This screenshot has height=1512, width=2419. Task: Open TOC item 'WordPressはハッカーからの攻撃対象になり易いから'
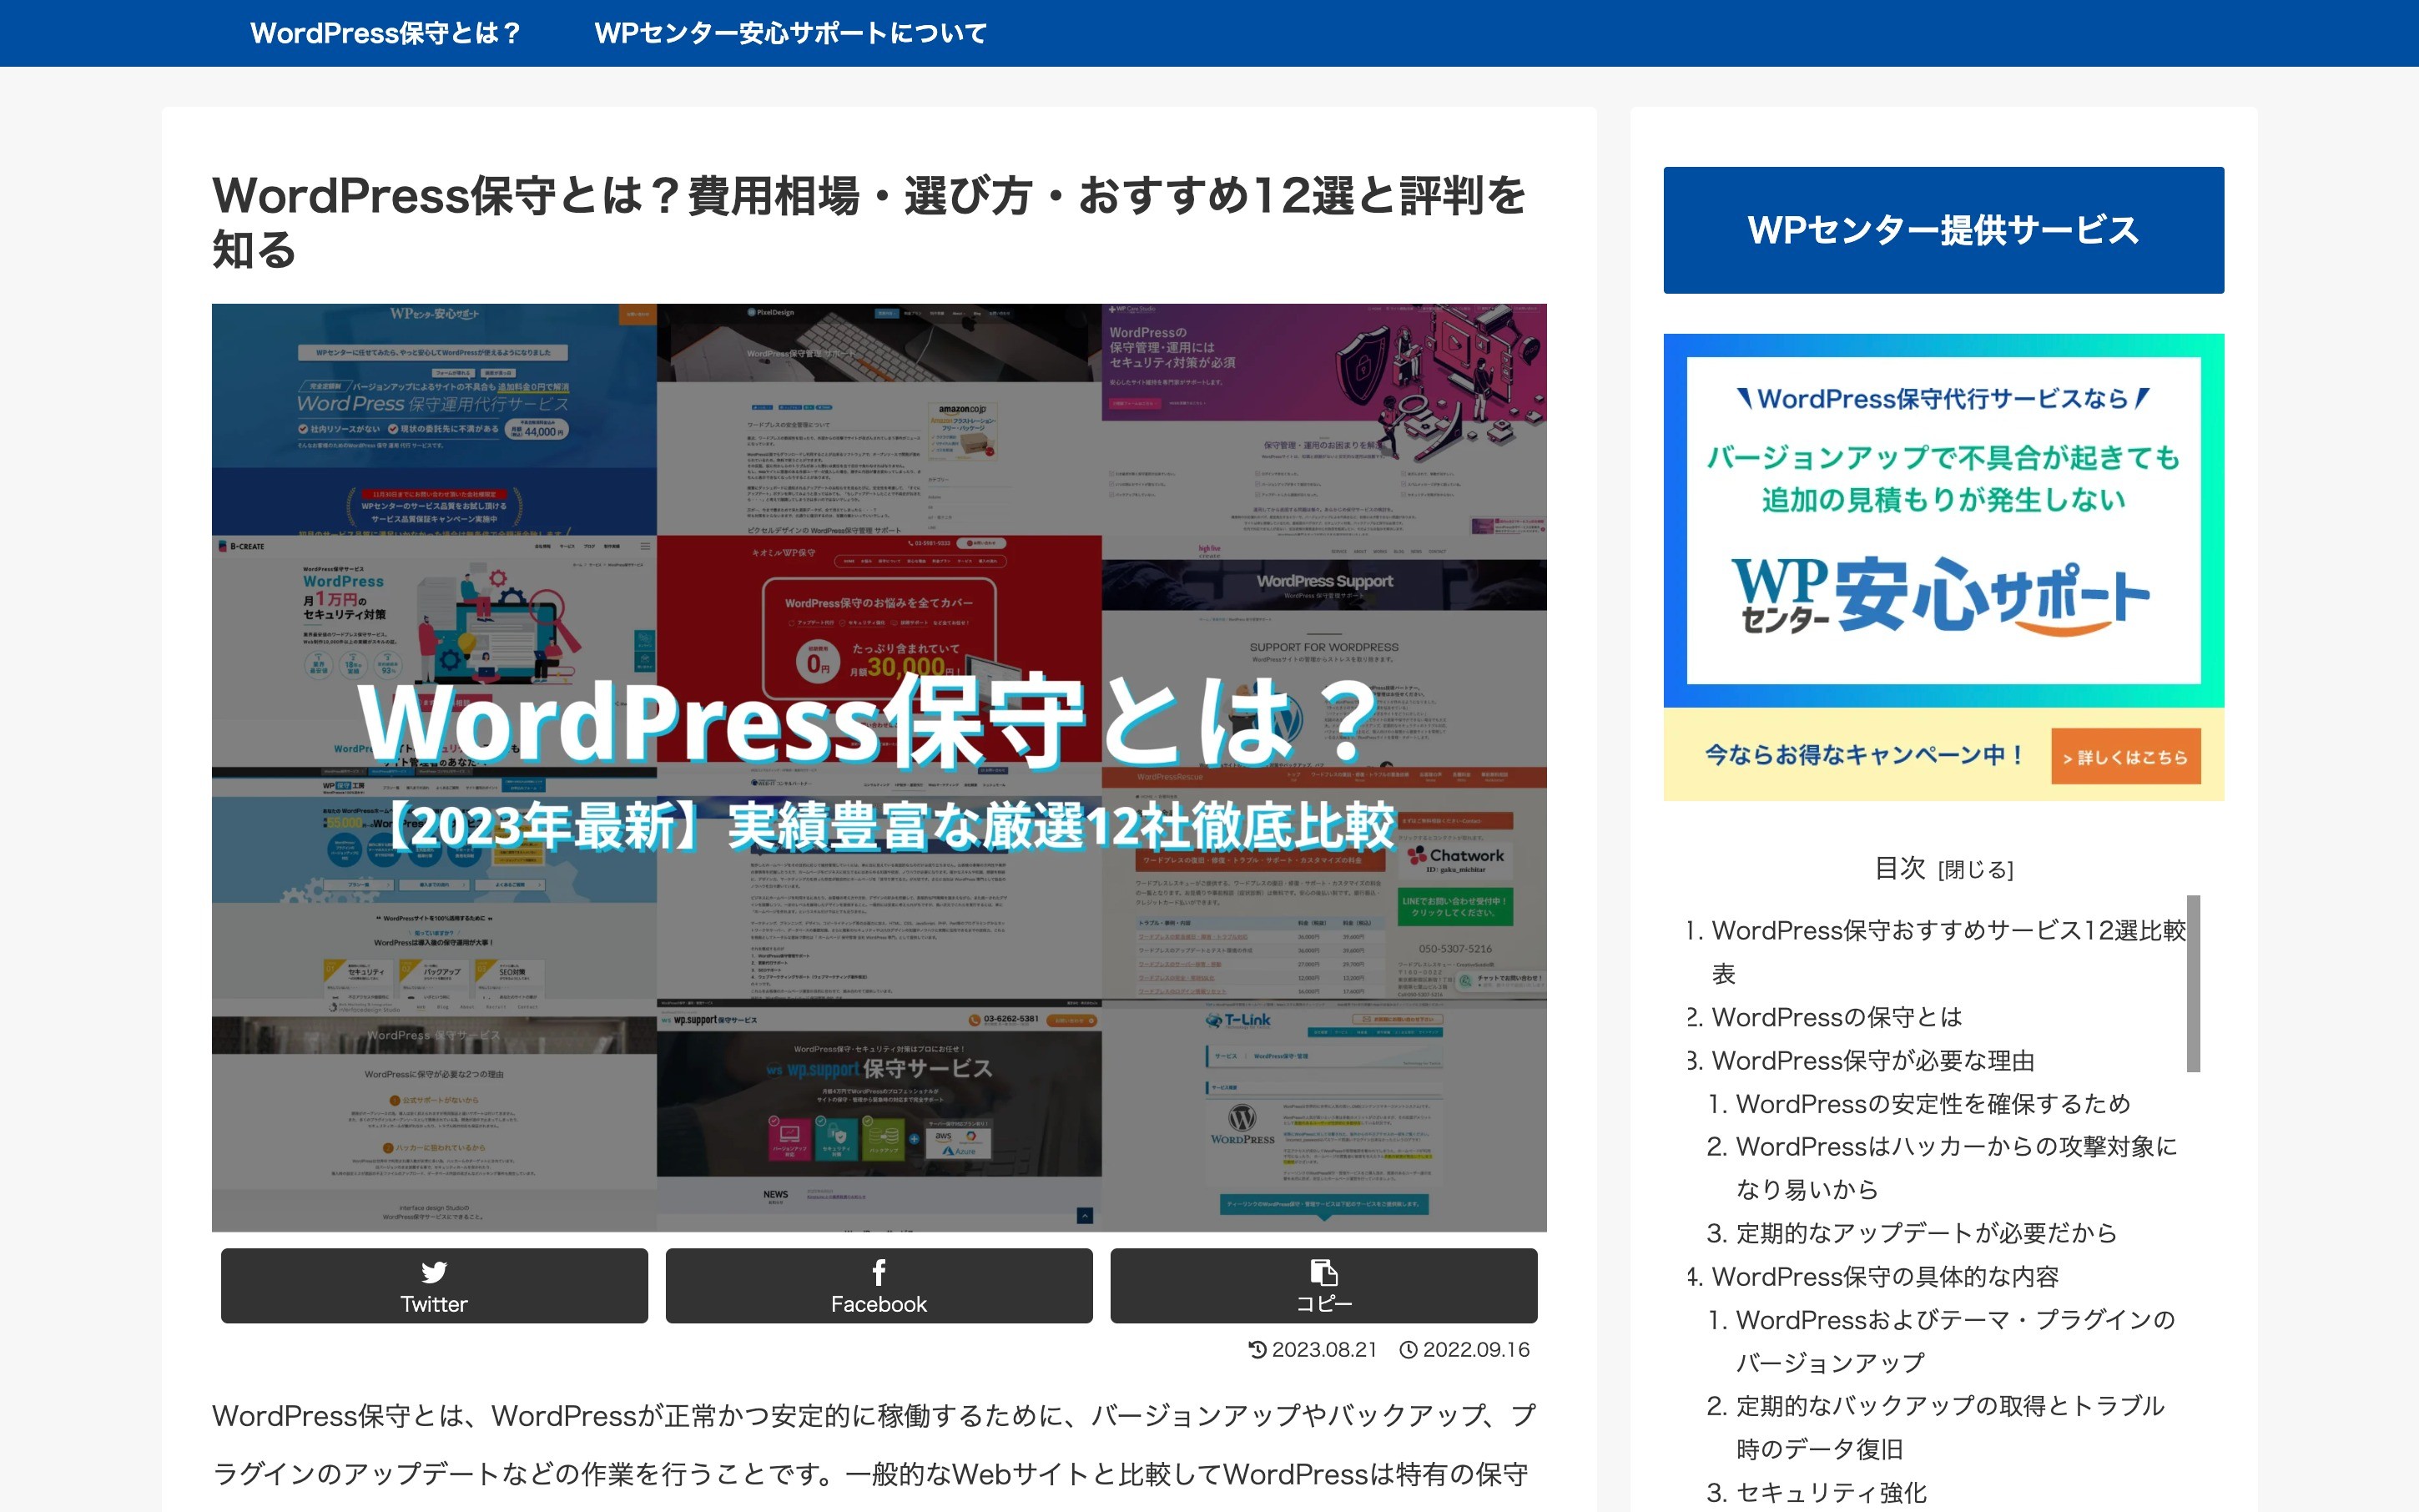point(1956,1168)
